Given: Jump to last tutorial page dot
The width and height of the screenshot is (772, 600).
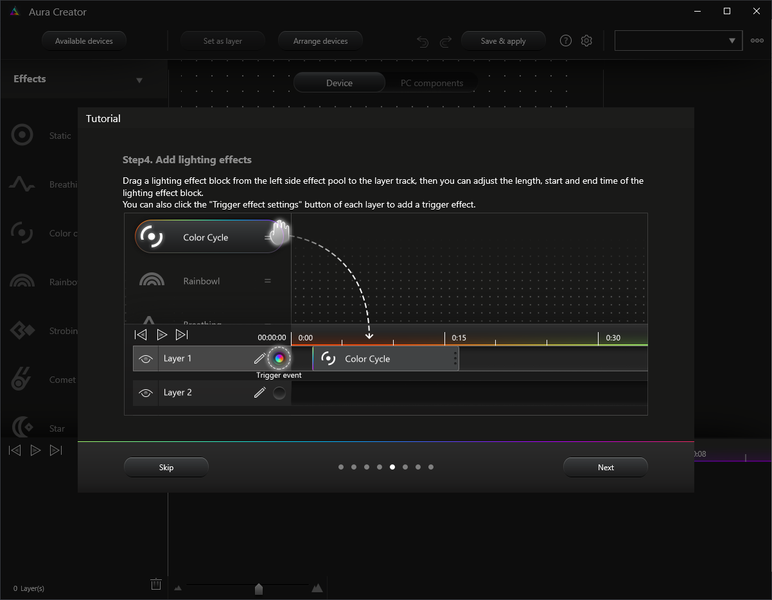Looking at the screenshot, I should (x=431, y=467).
